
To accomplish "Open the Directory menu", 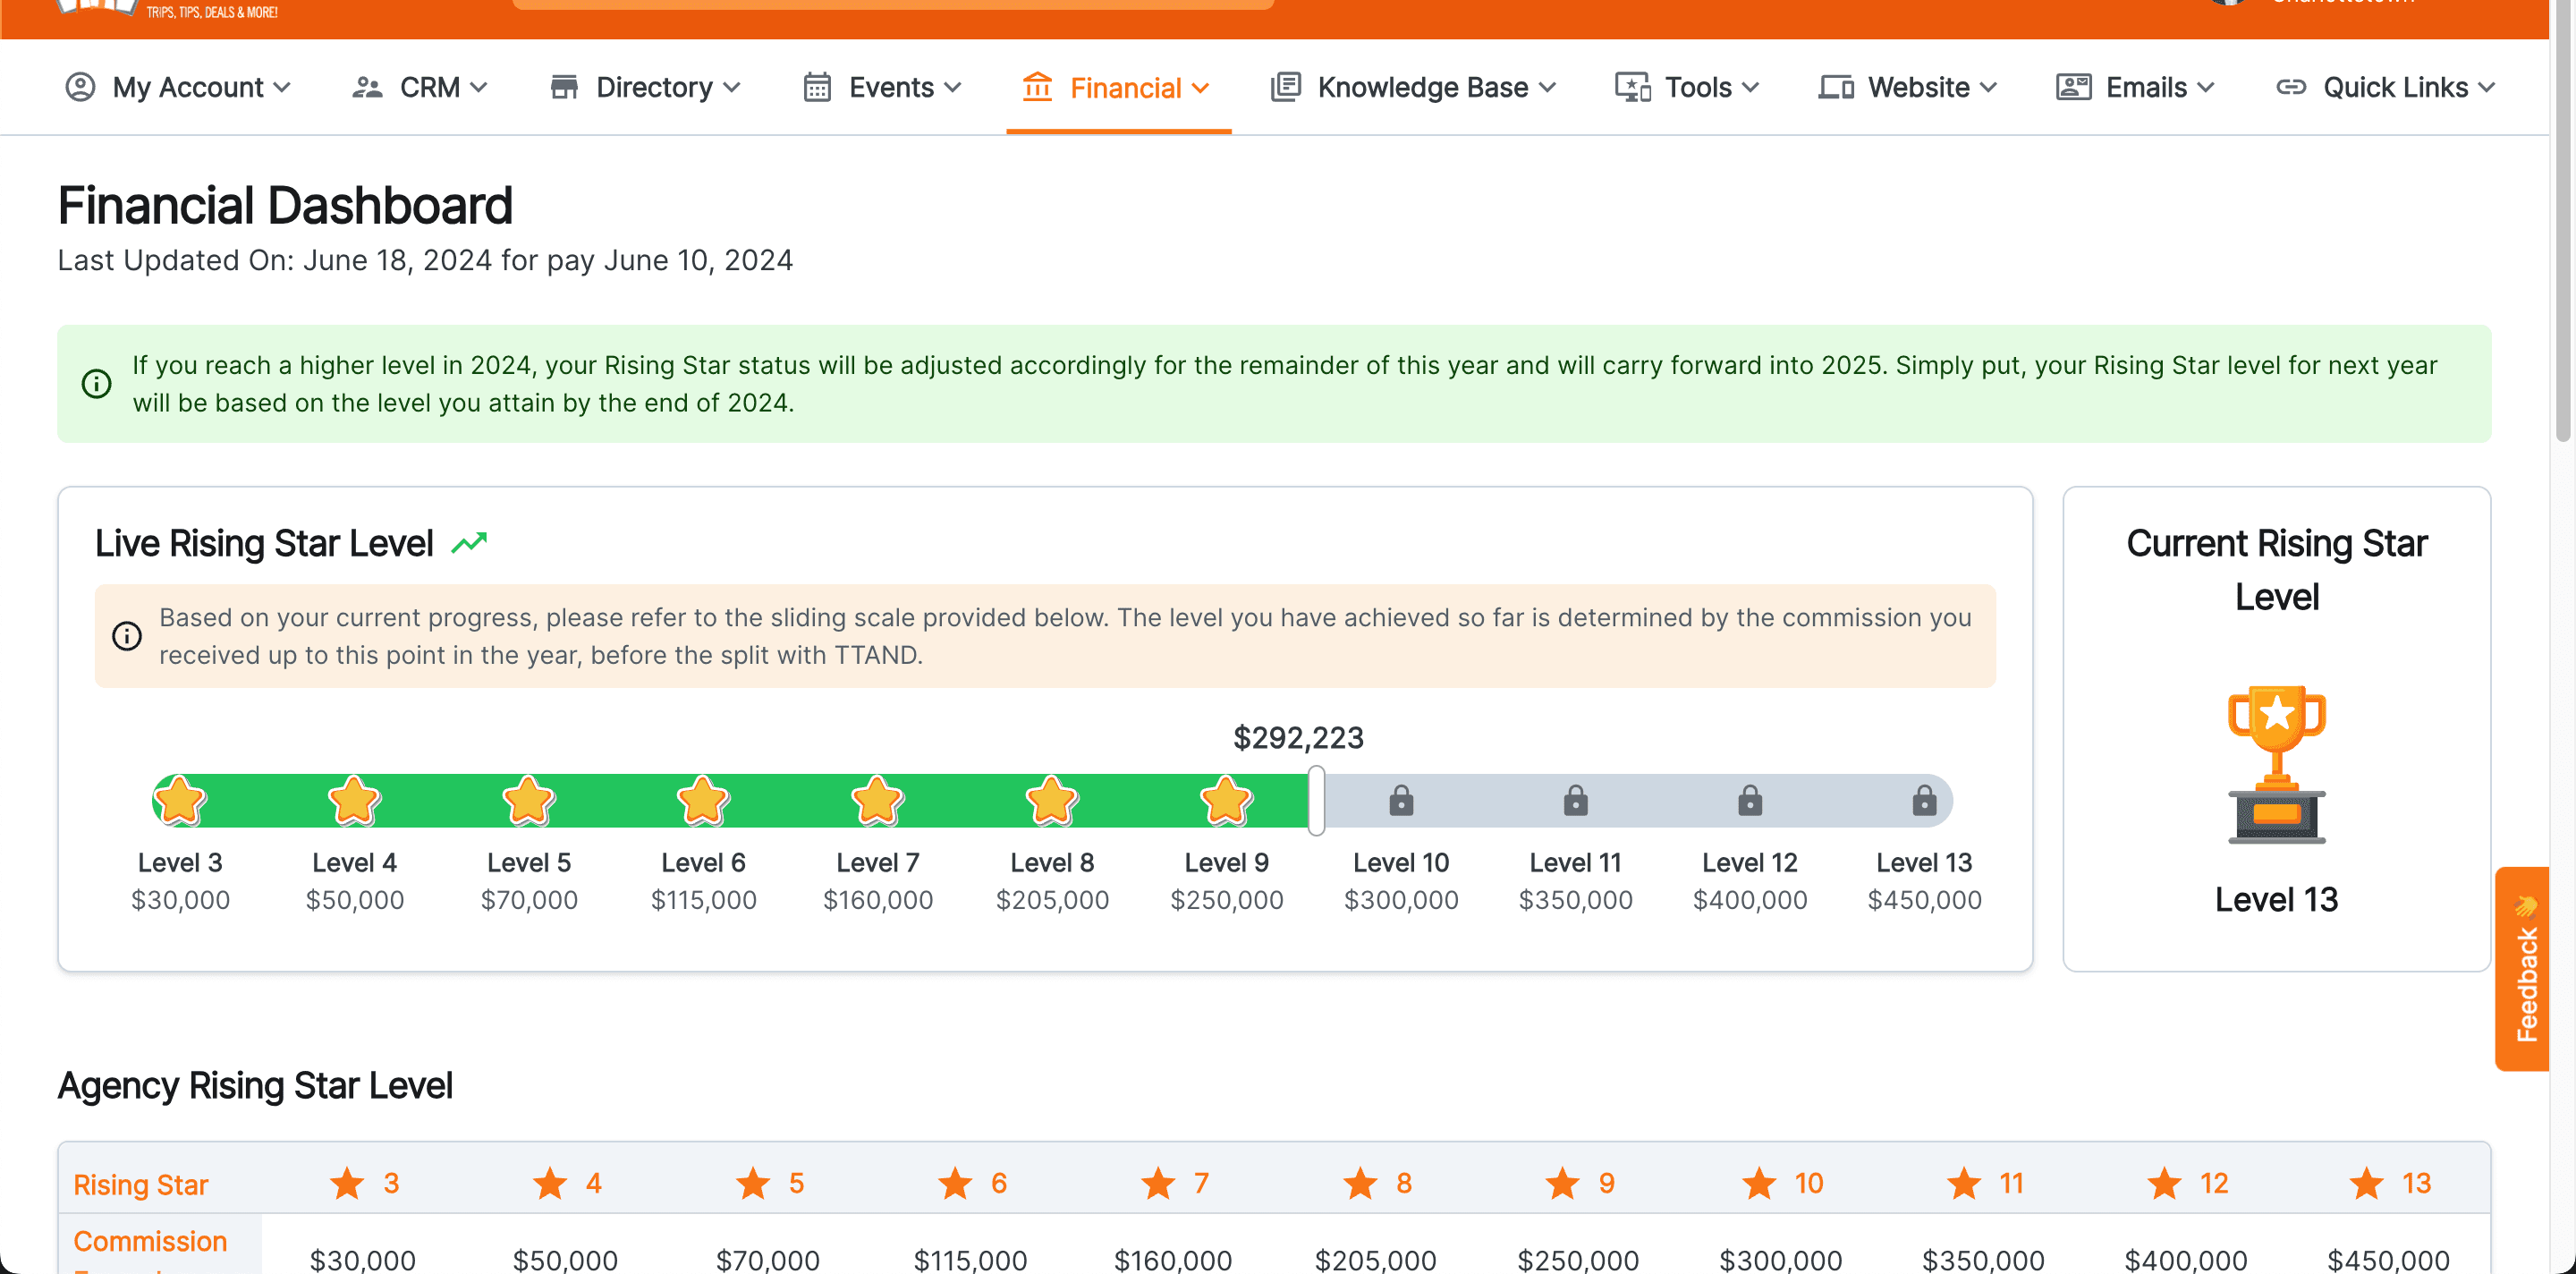I will tap(654, 87).
